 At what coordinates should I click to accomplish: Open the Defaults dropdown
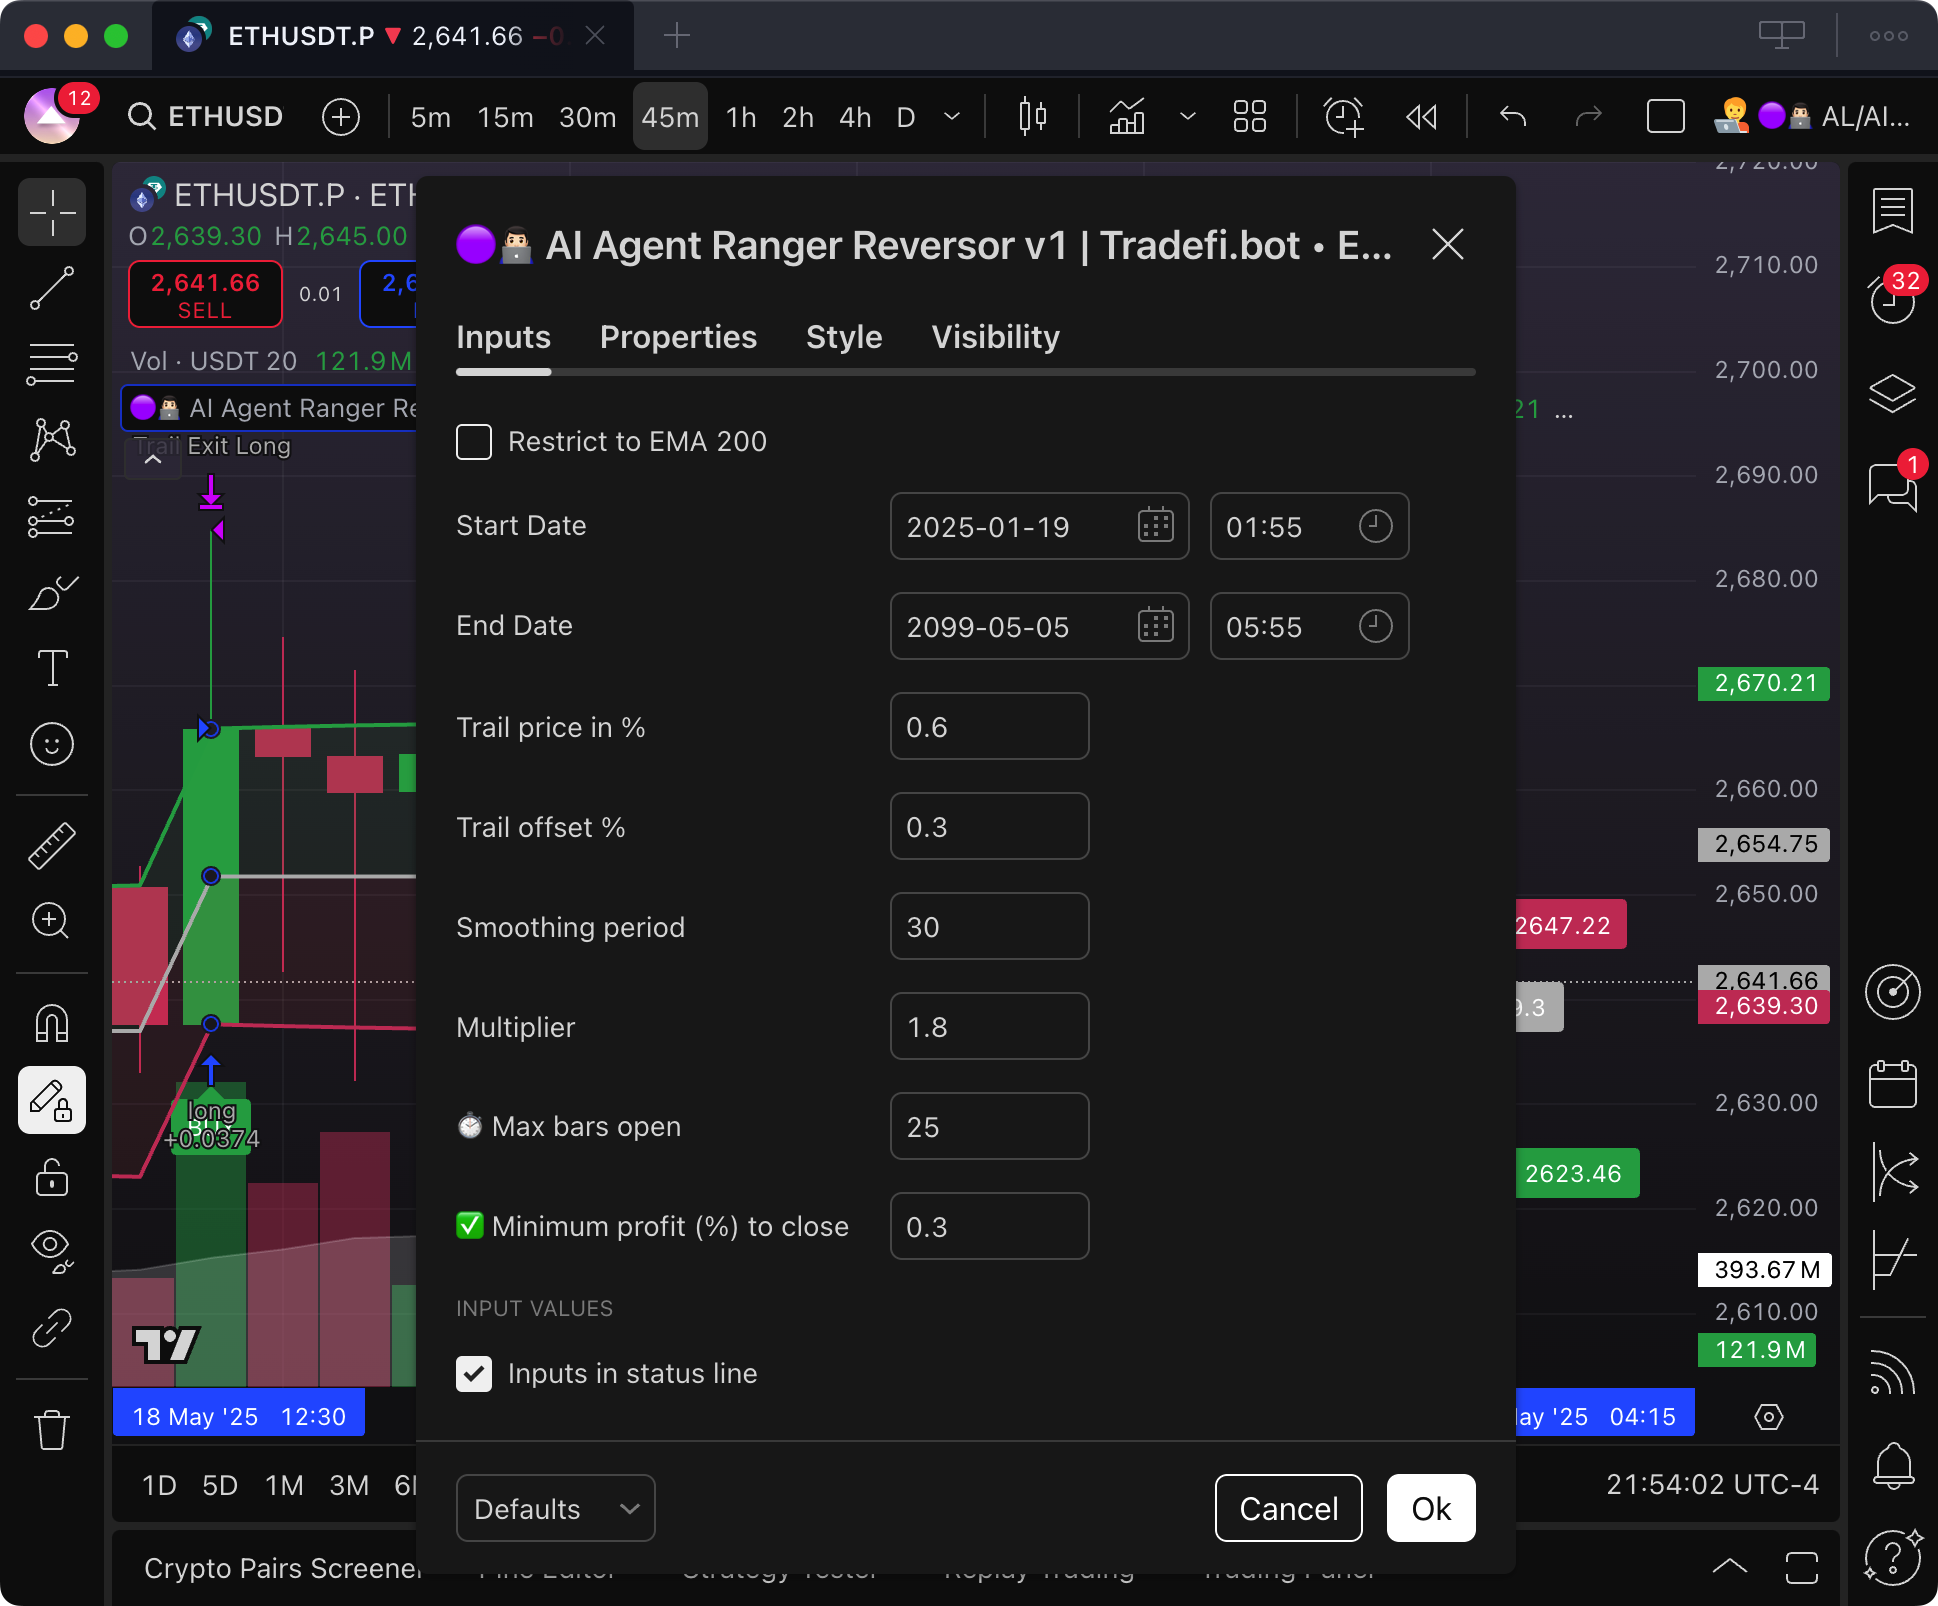tap(555, 1508)
